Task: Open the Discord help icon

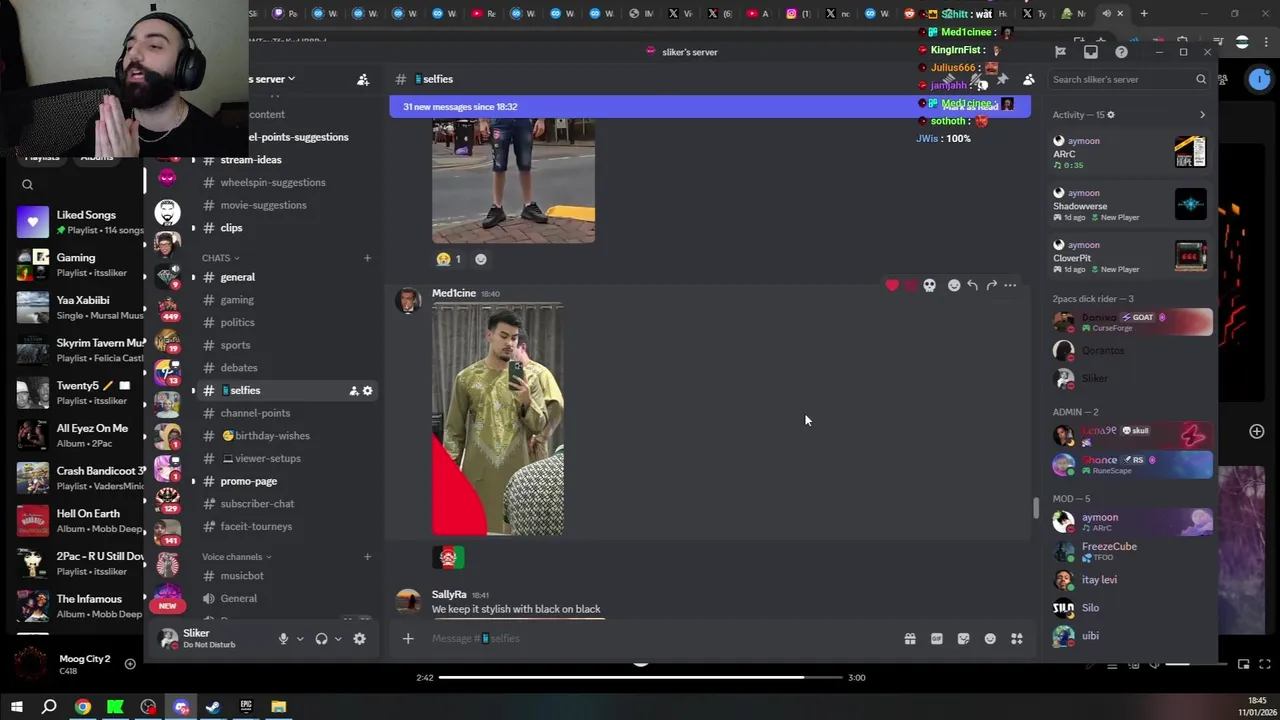Action: pos(1121,52)
